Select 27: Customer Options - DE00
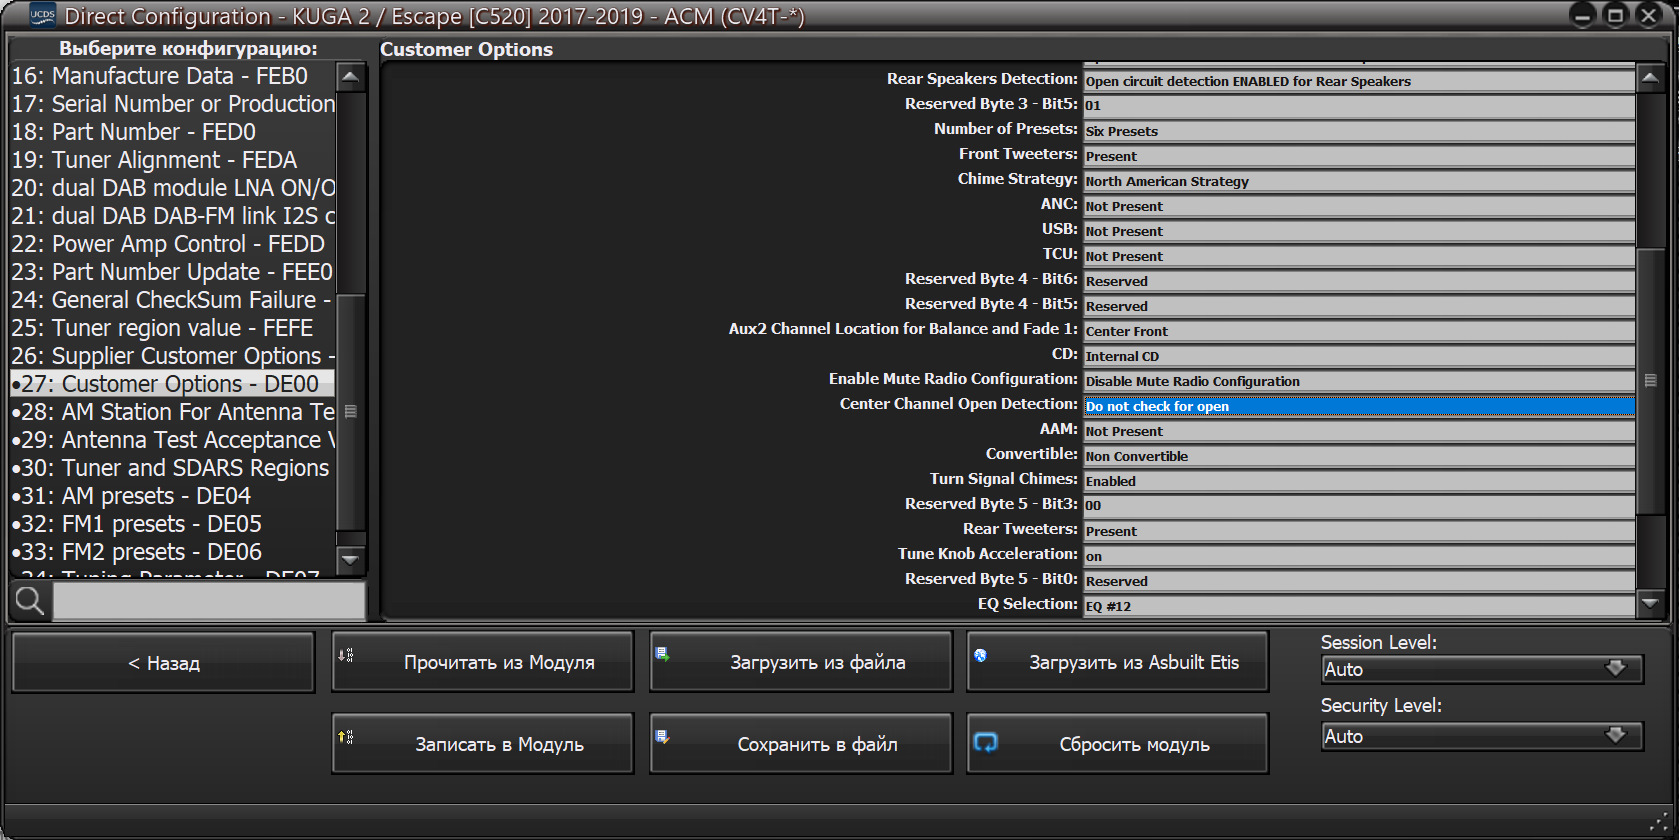1679x840 pixels. coord(172,384)
